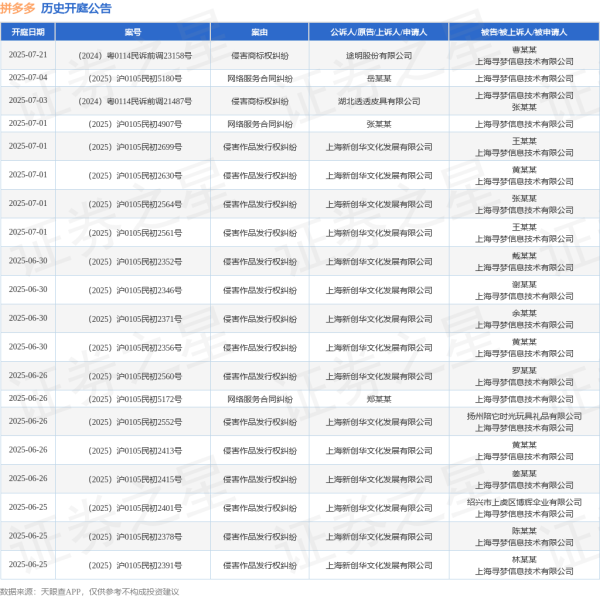
Task: Click case number (2025)沪0105民初5180号
Action: point(135,78)
